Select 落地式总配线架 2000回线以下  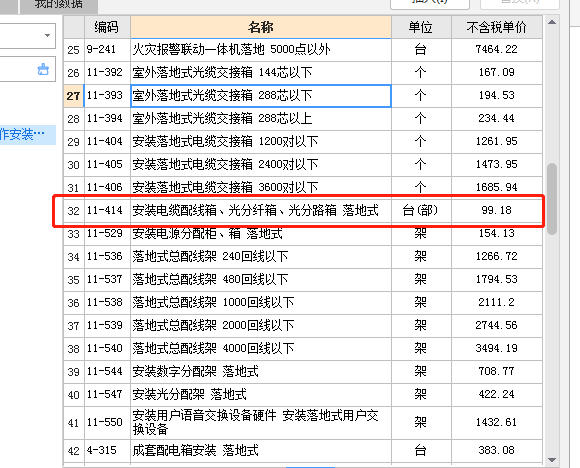pos(261,326)
